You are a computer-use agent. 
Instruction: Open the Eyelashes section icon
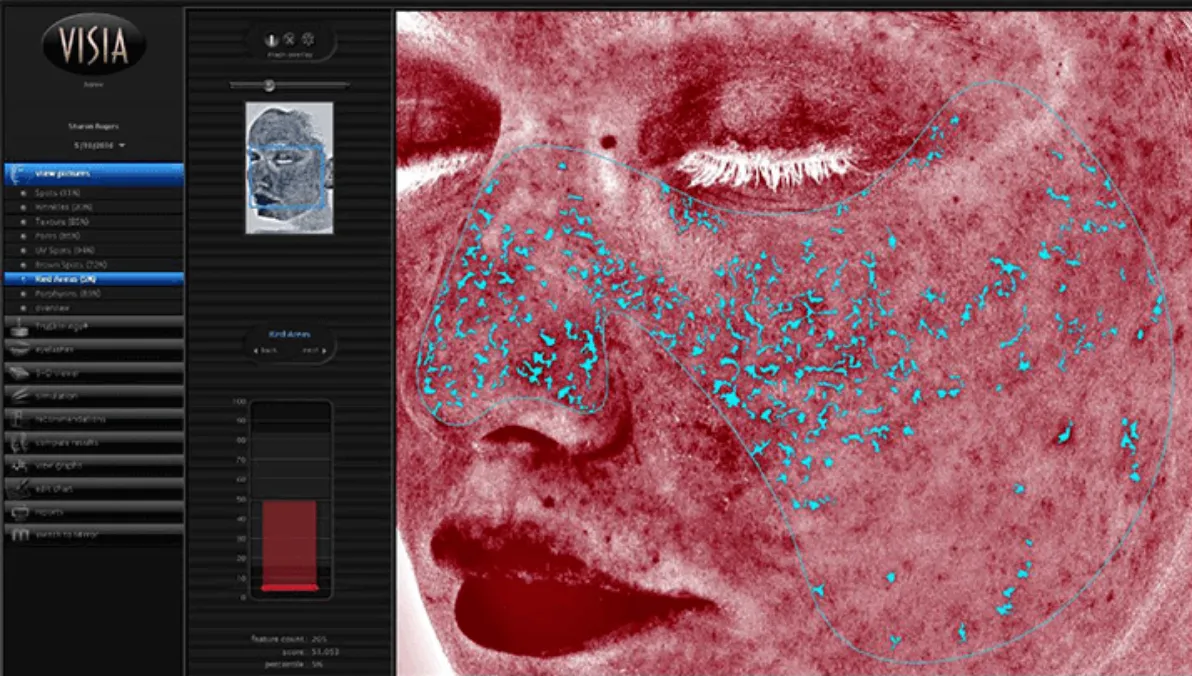[x=20, y=349]
